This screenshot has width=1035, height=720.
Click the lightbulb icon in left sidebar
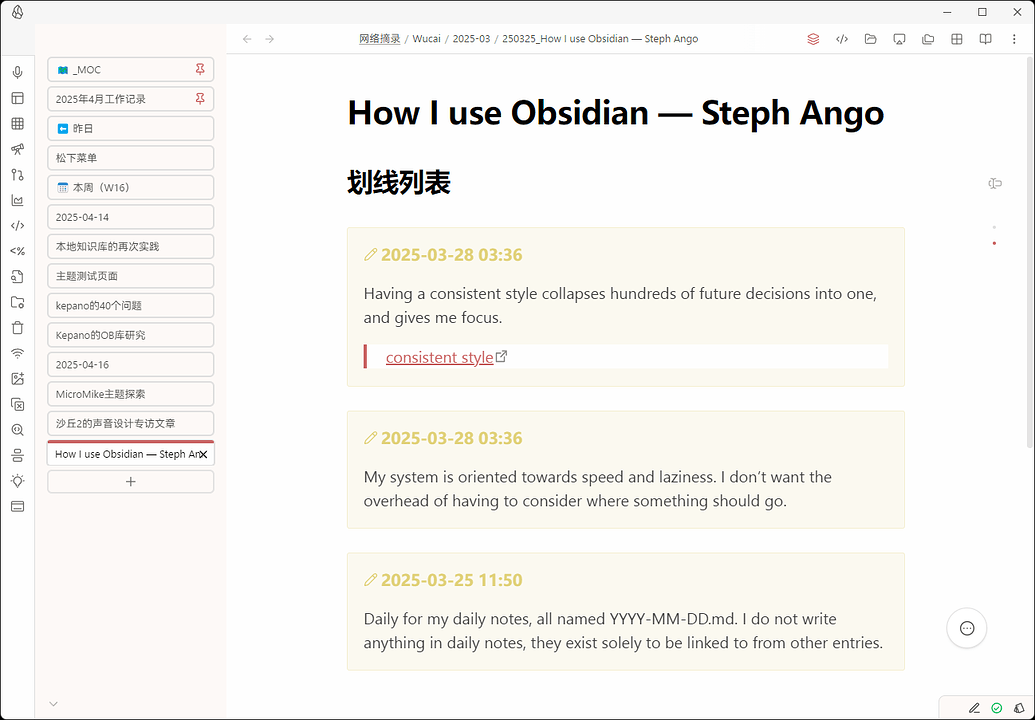[17, 480]
